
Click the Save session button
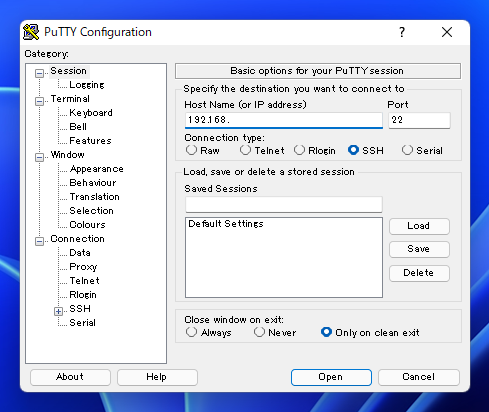pyautogui.click(x=419, y=249)
